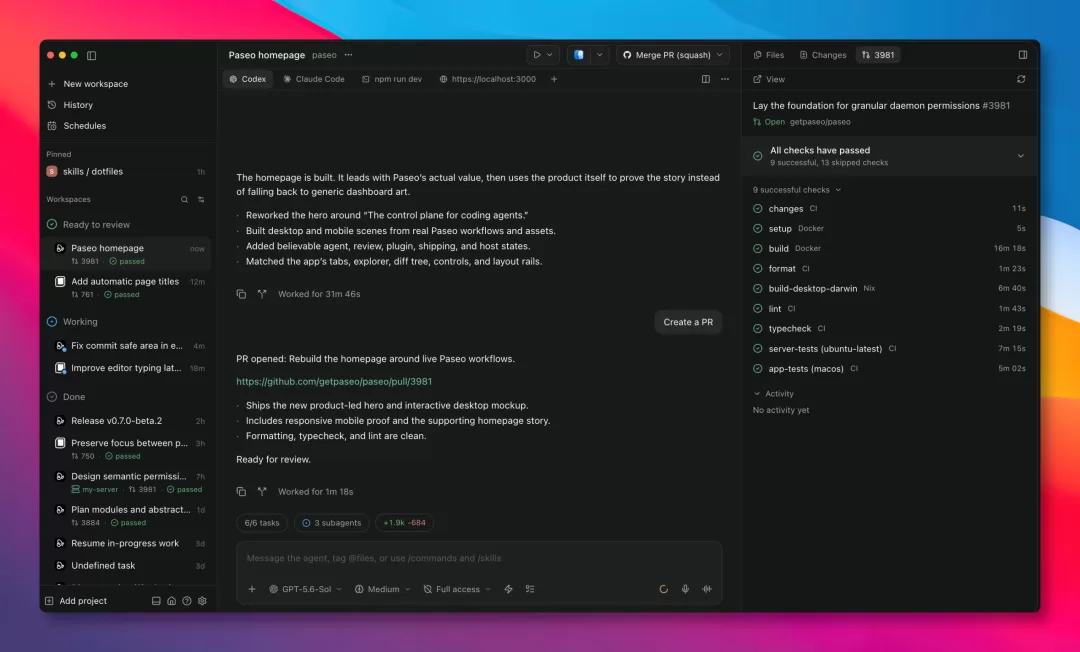Open Improve editor typing workspace

tap(128, 368)
